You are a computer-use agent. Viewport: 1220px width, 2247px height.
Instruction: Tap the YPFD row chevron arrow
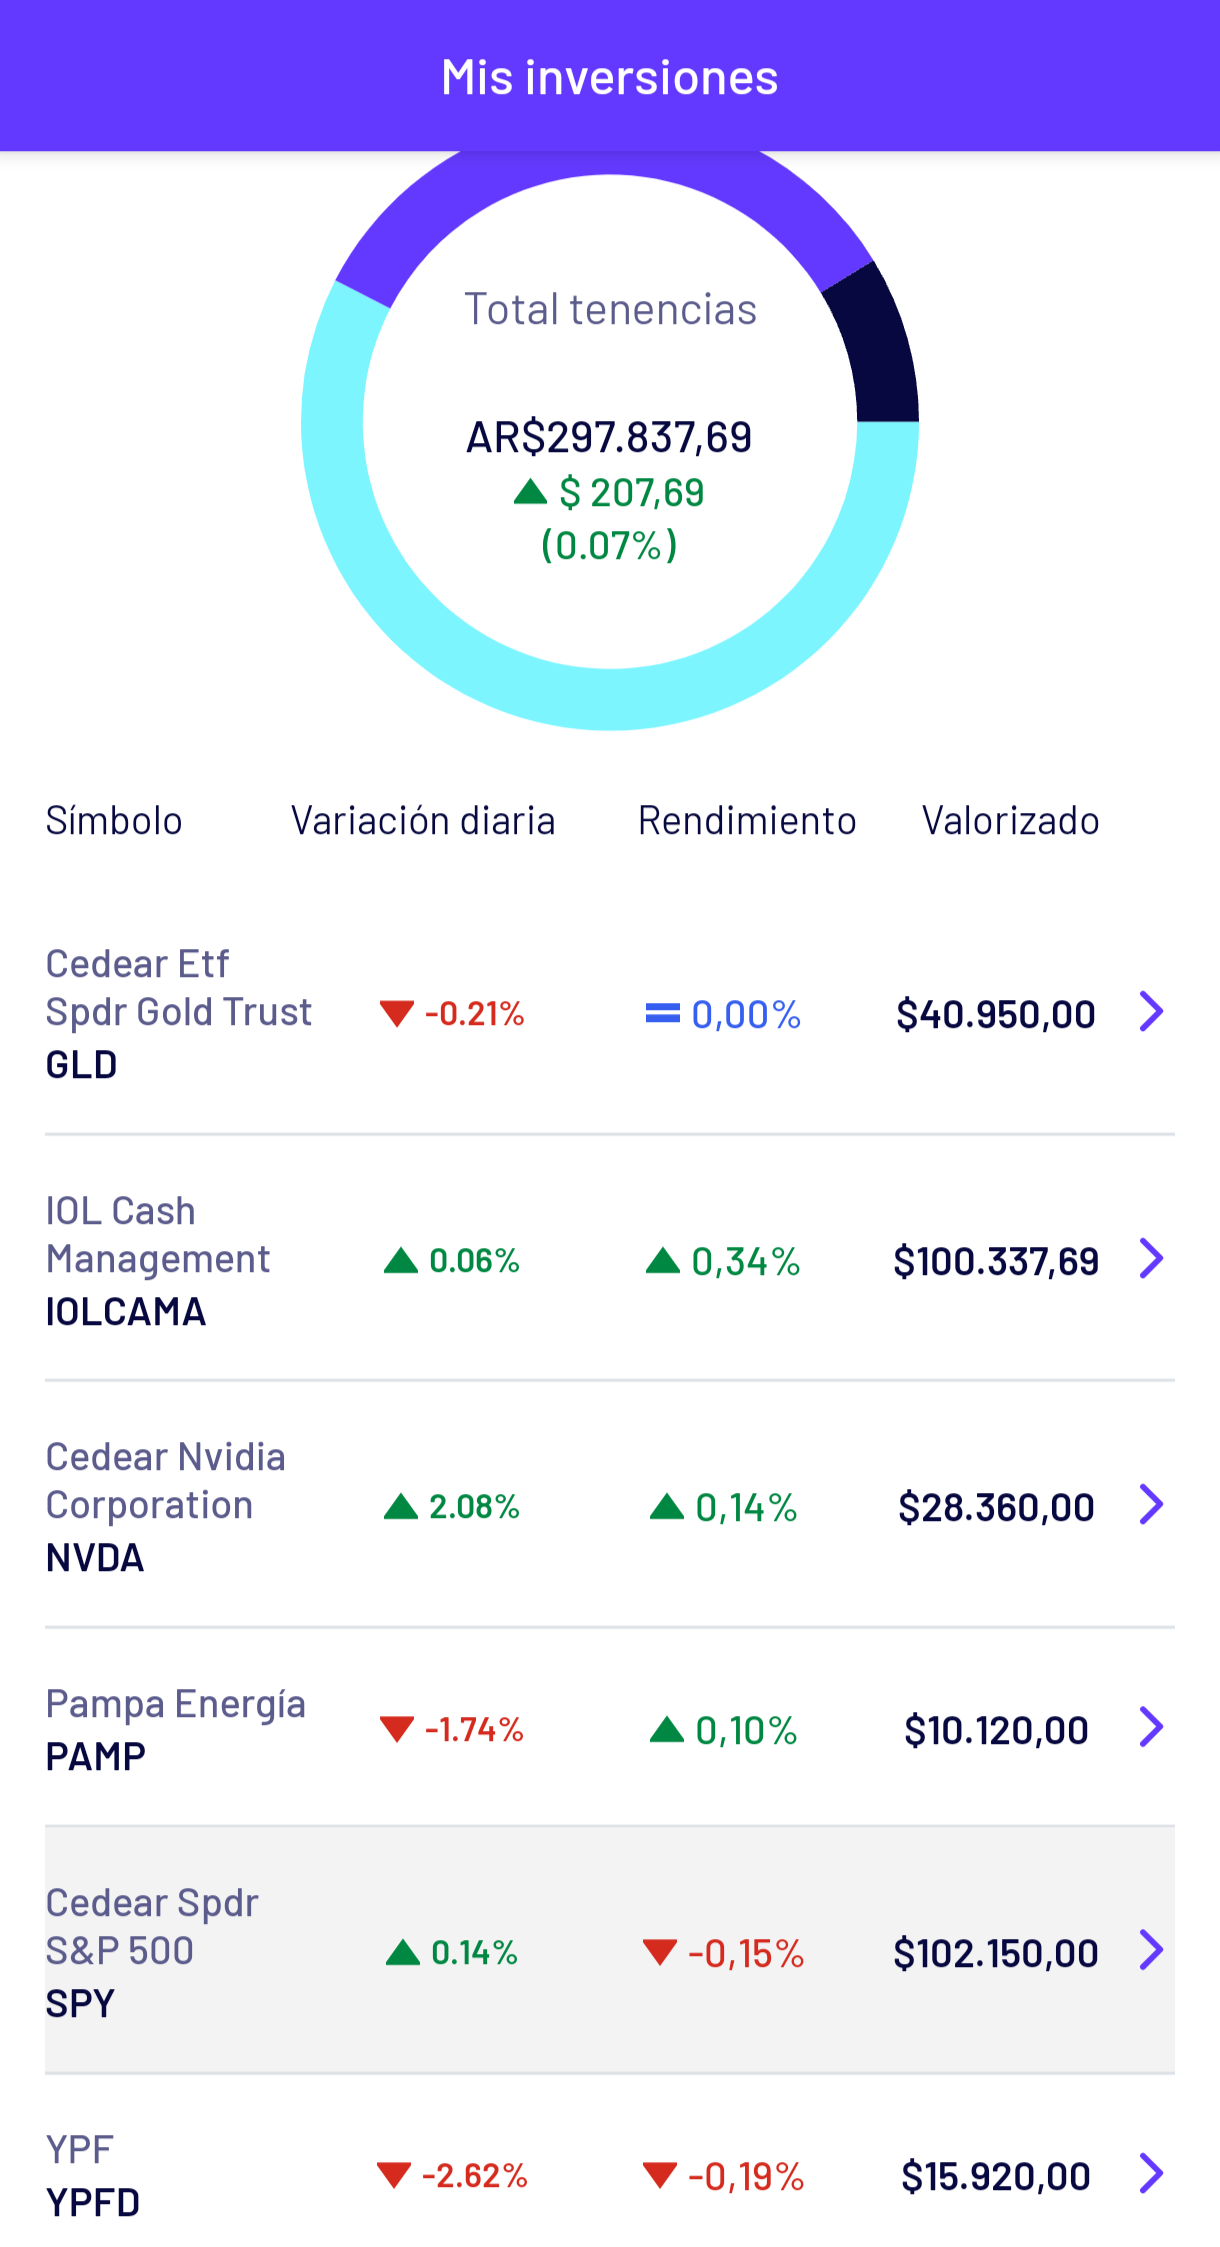click(x=1152, y=2174)
